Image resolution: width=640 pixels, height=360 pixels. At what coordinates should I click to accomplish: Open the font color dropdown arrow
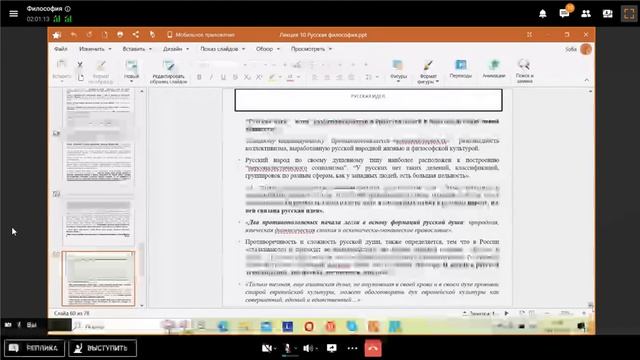tap(298, 77)
